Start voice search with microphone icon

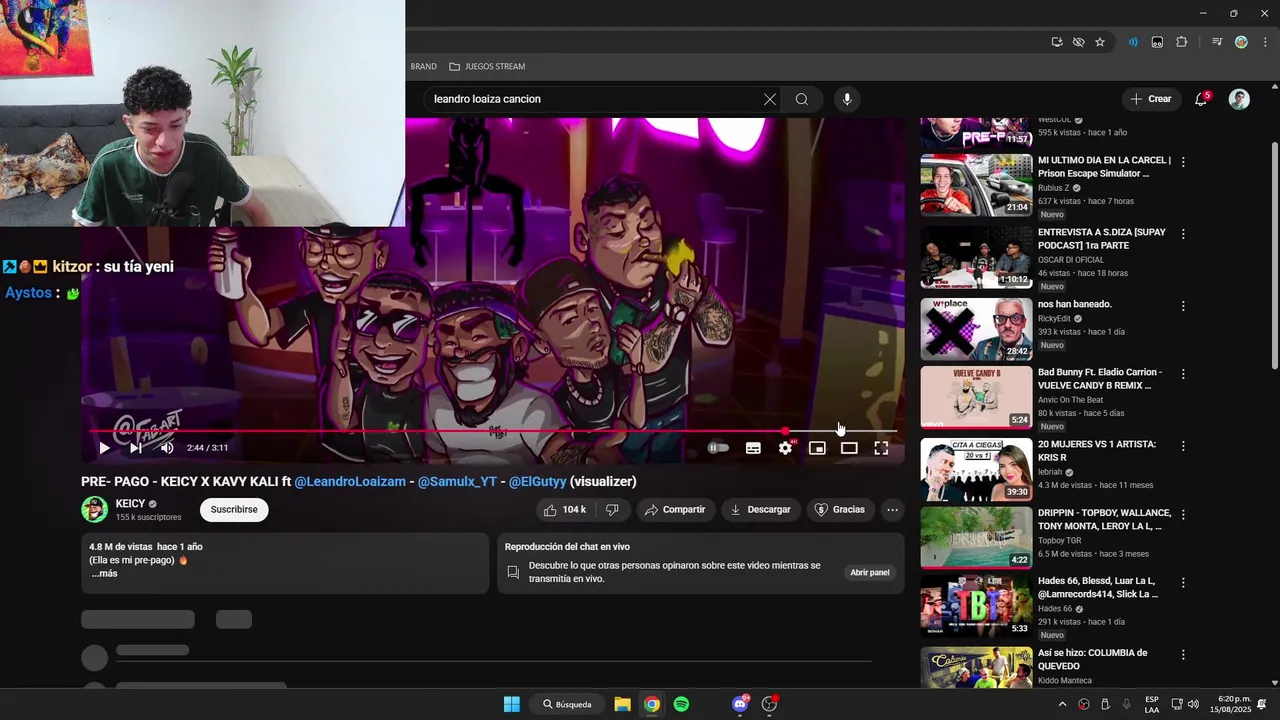pos(847,99)
